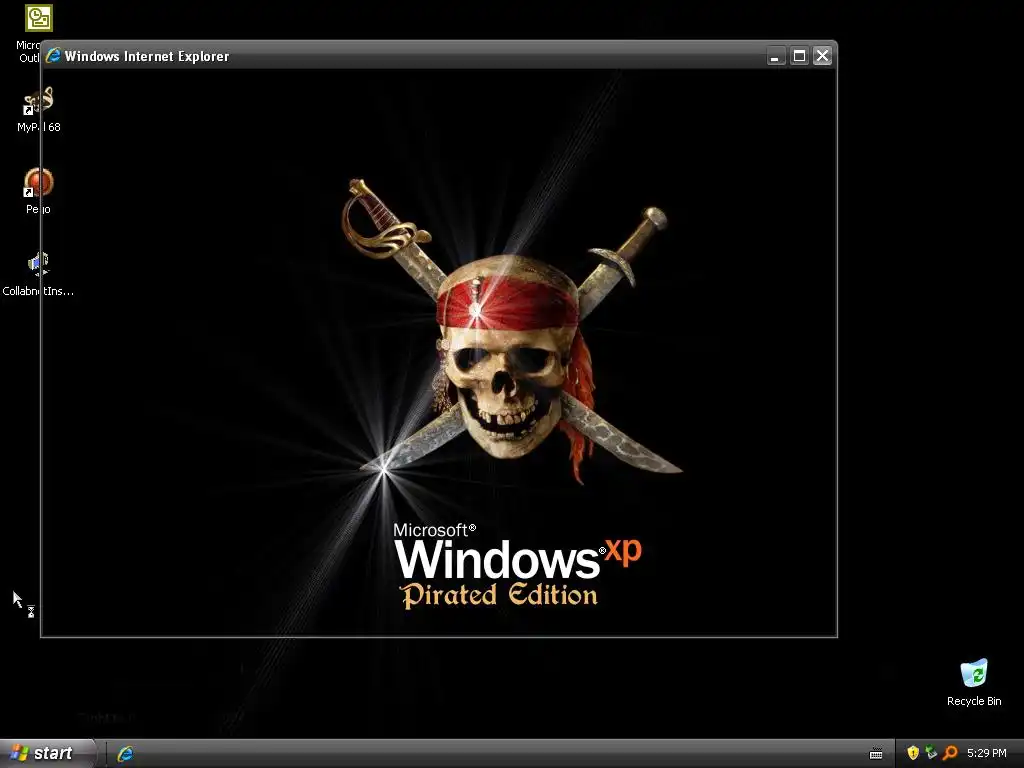Viewport: 1024px width, 768px height.
Task: Click the yellow security shield tray icon
Action: 913,753
